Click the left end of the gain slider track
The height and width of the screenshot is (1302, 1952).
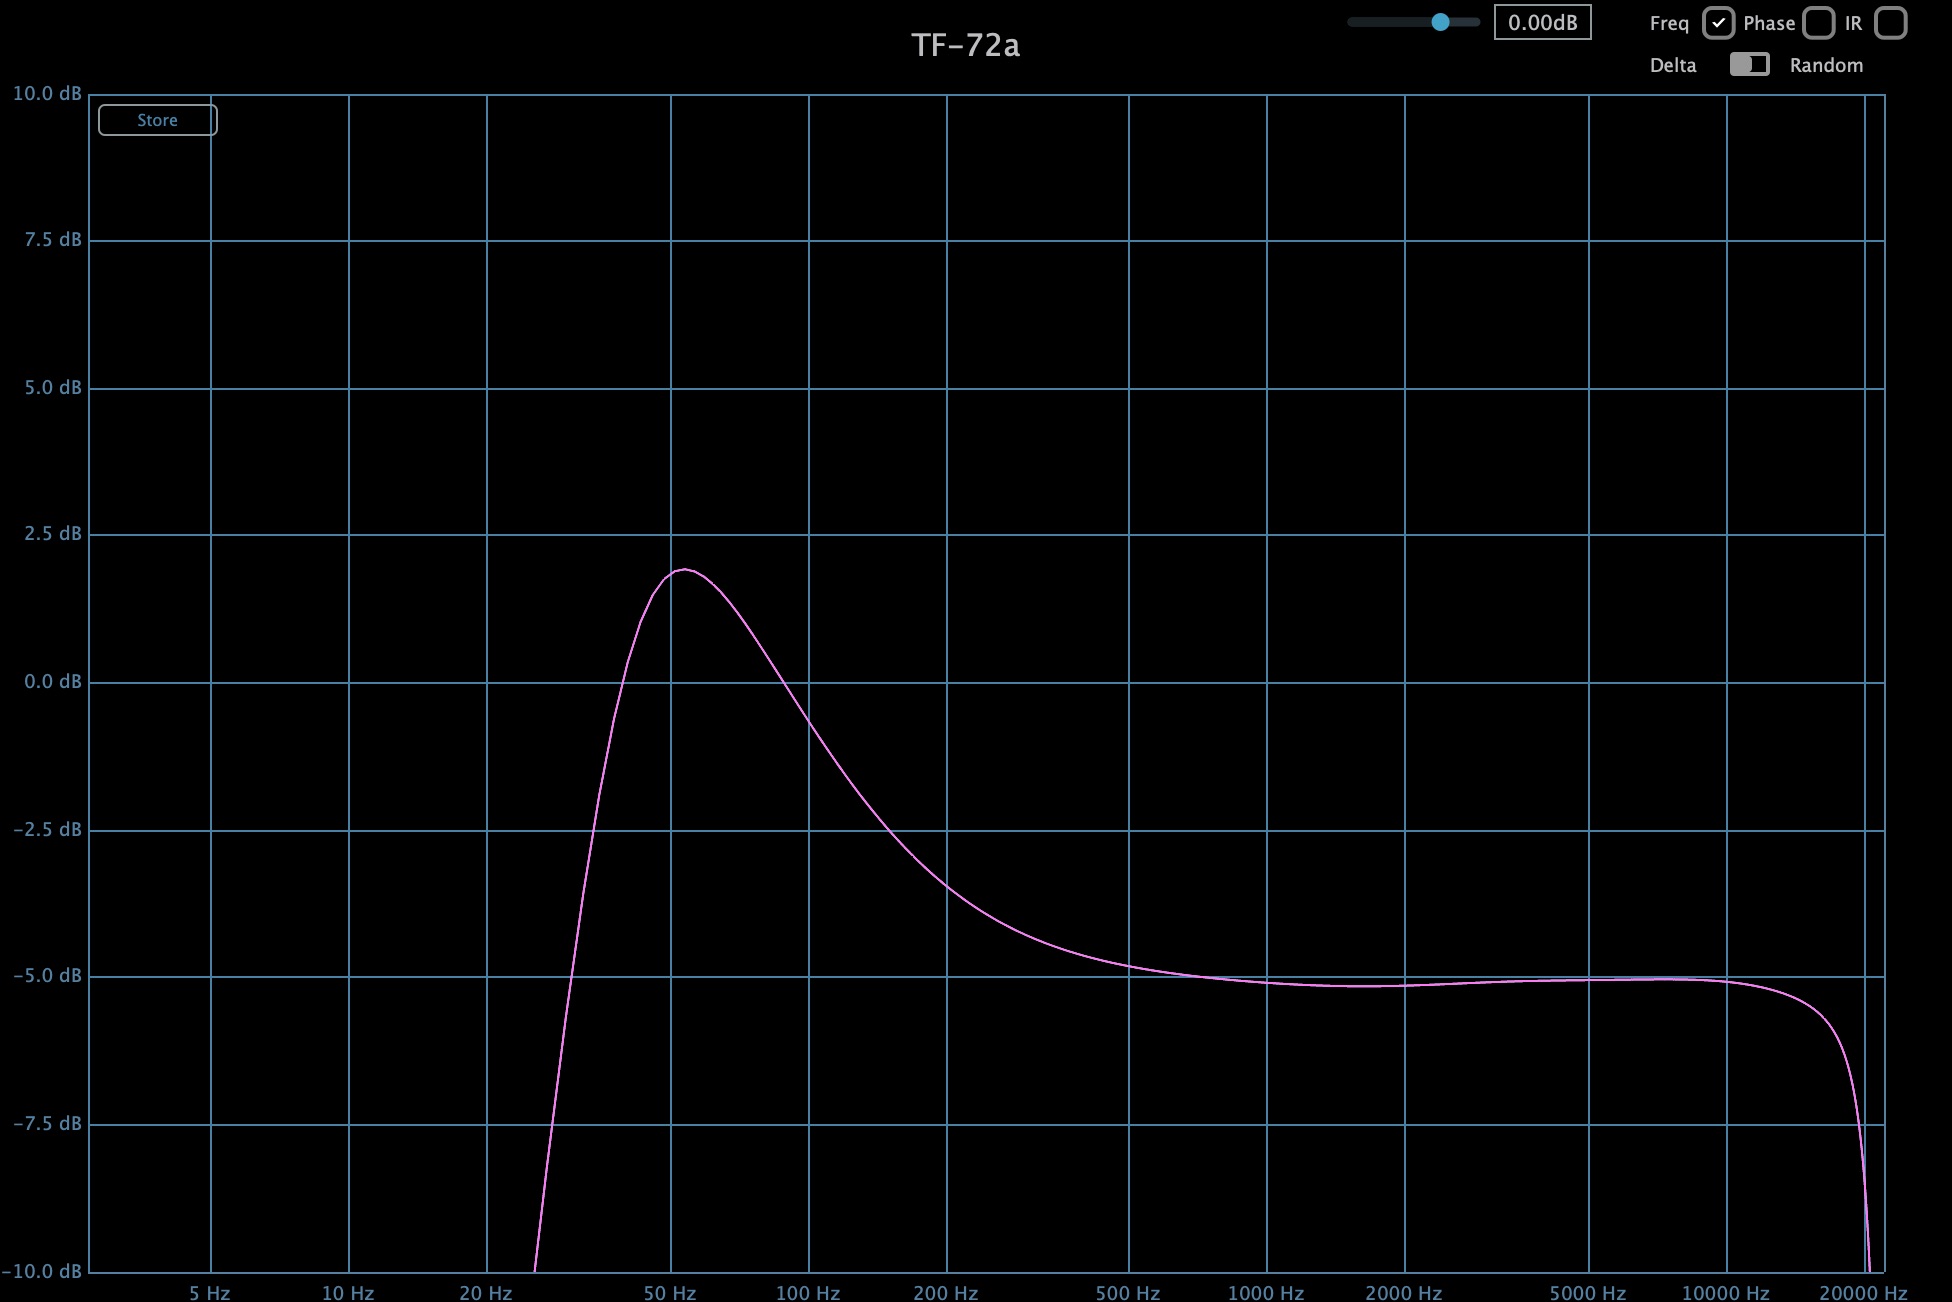click(1353, 22)
